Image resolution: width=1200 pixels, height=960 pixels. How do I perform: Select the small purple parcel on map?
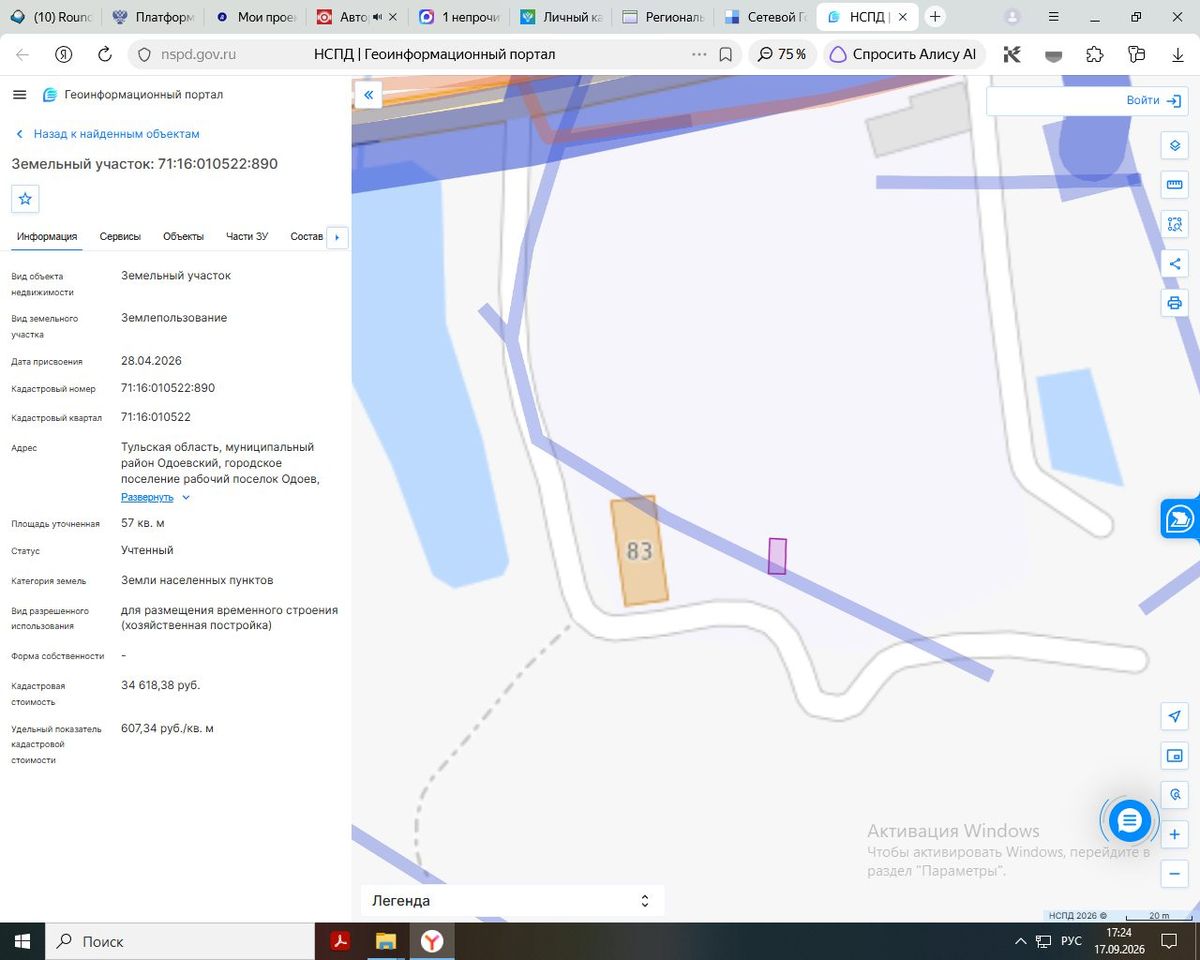(777, 556)
